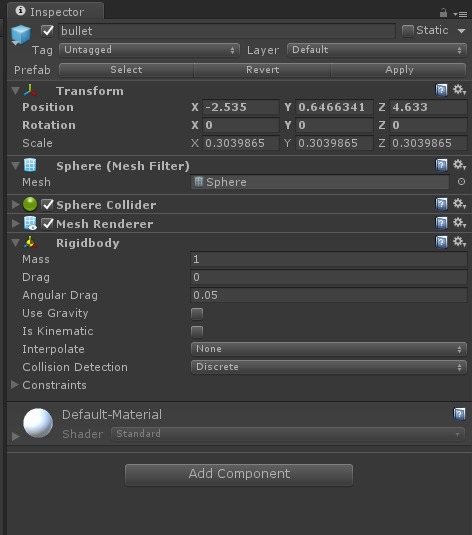The height and width of the screenshot is (535, 472).
Task: Click the Mesh field showing Sphere
Action: (x=320, y=182)
